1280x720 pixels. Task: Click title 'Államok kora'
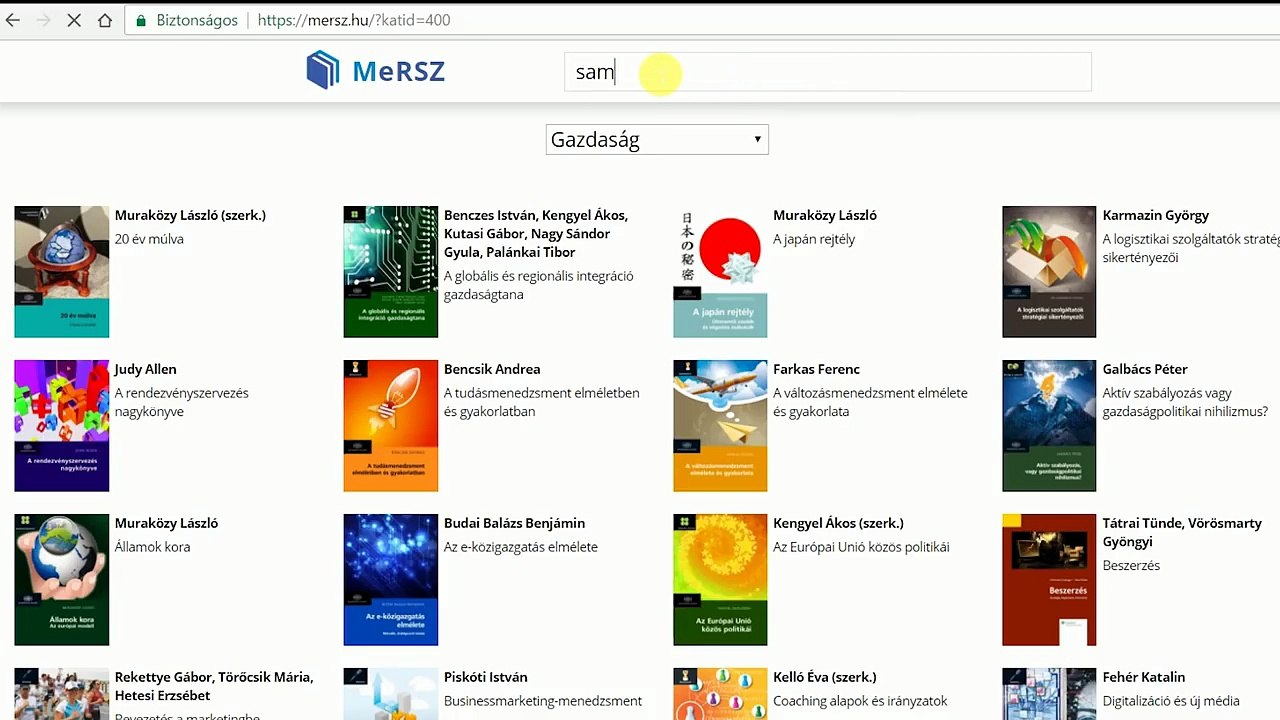152,547
